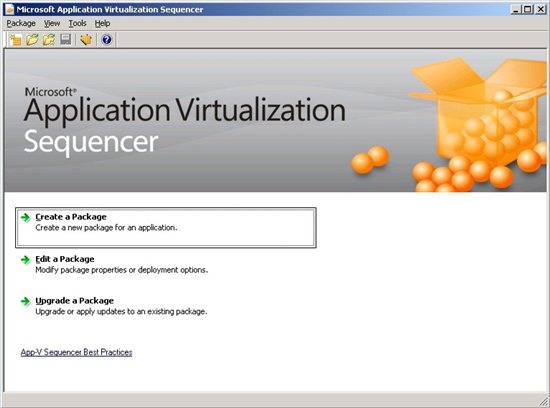Open App-V Sequencer Best Practices link
This screenshot has width=550, height=408.
[76, 352]
